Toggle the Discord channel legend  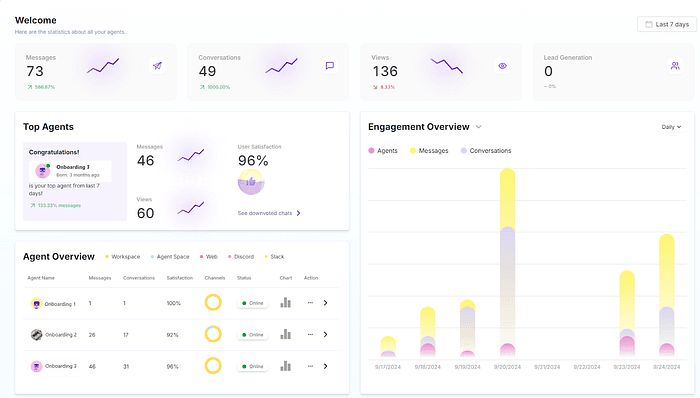tap(241, 257)
